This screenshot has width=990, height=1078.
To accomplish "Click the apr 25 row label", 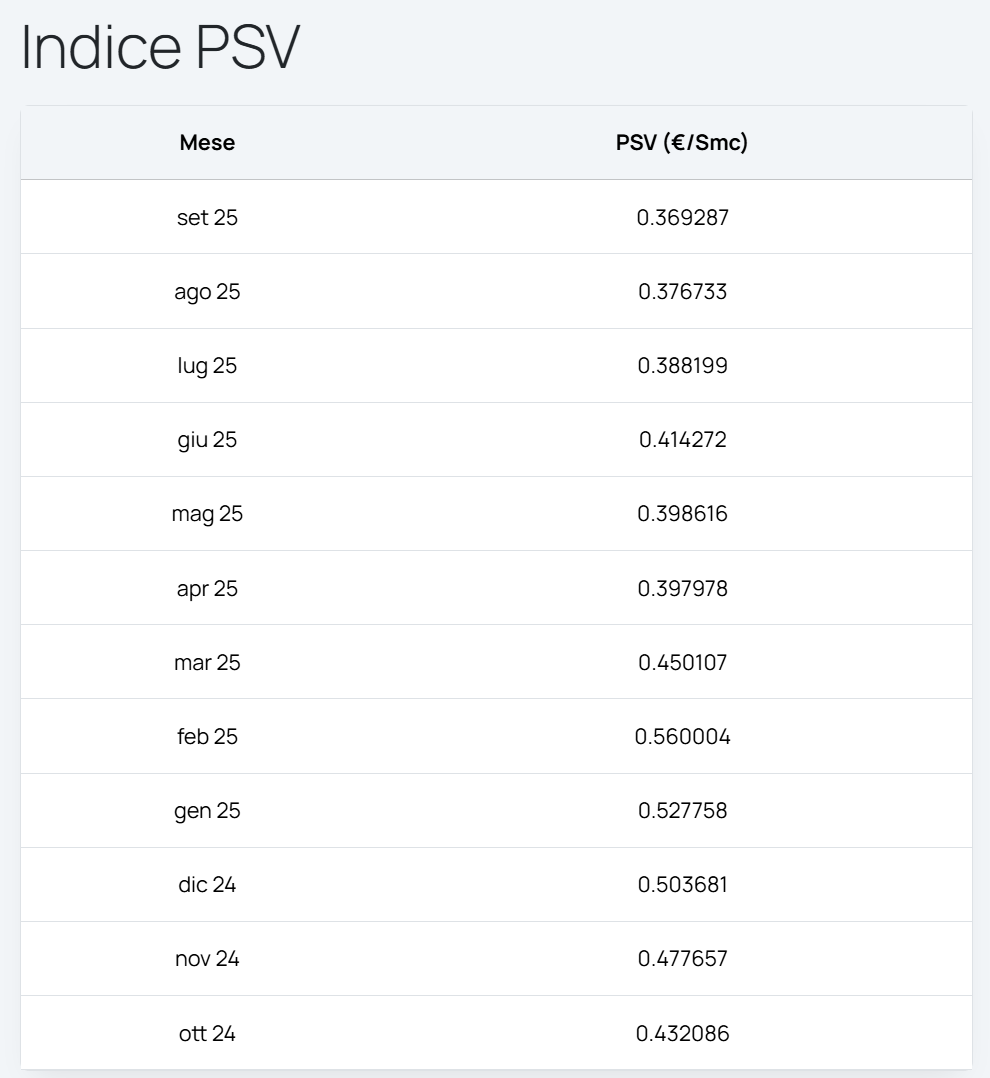I will 207,588.
